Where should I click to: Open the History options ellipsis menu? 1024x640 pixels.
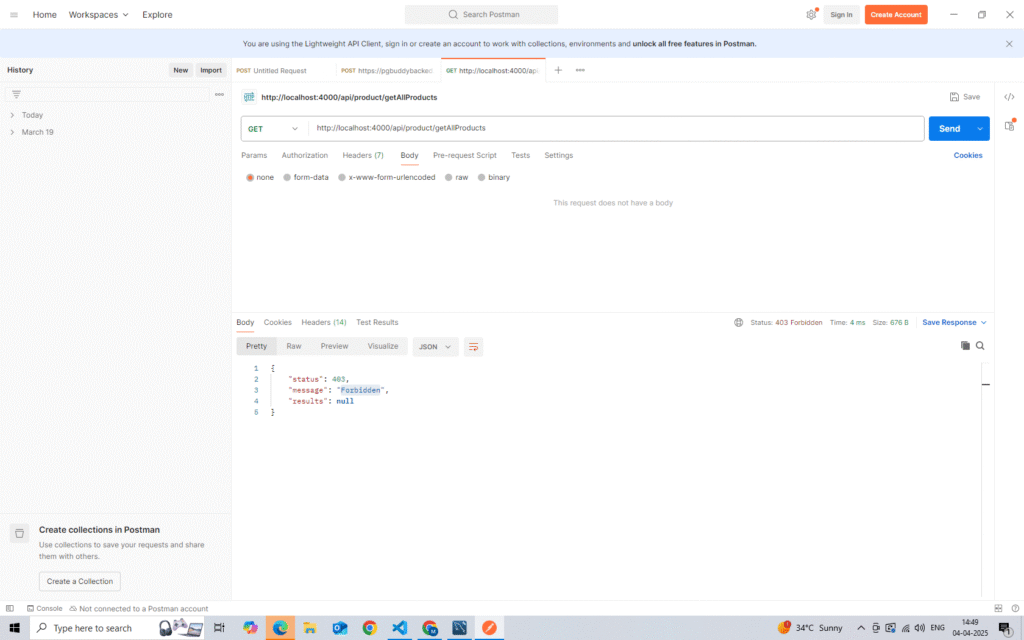point(219,94)
